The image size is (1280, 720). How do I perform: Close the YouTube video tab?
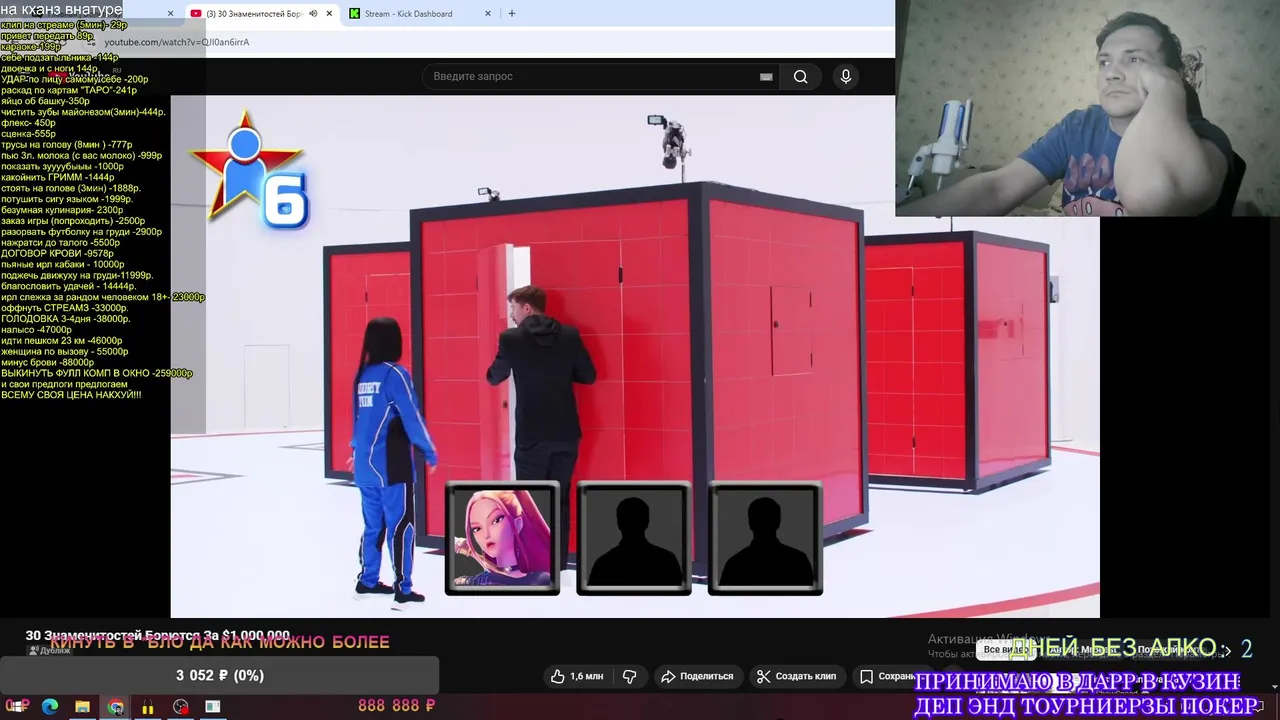pos(329,14)
